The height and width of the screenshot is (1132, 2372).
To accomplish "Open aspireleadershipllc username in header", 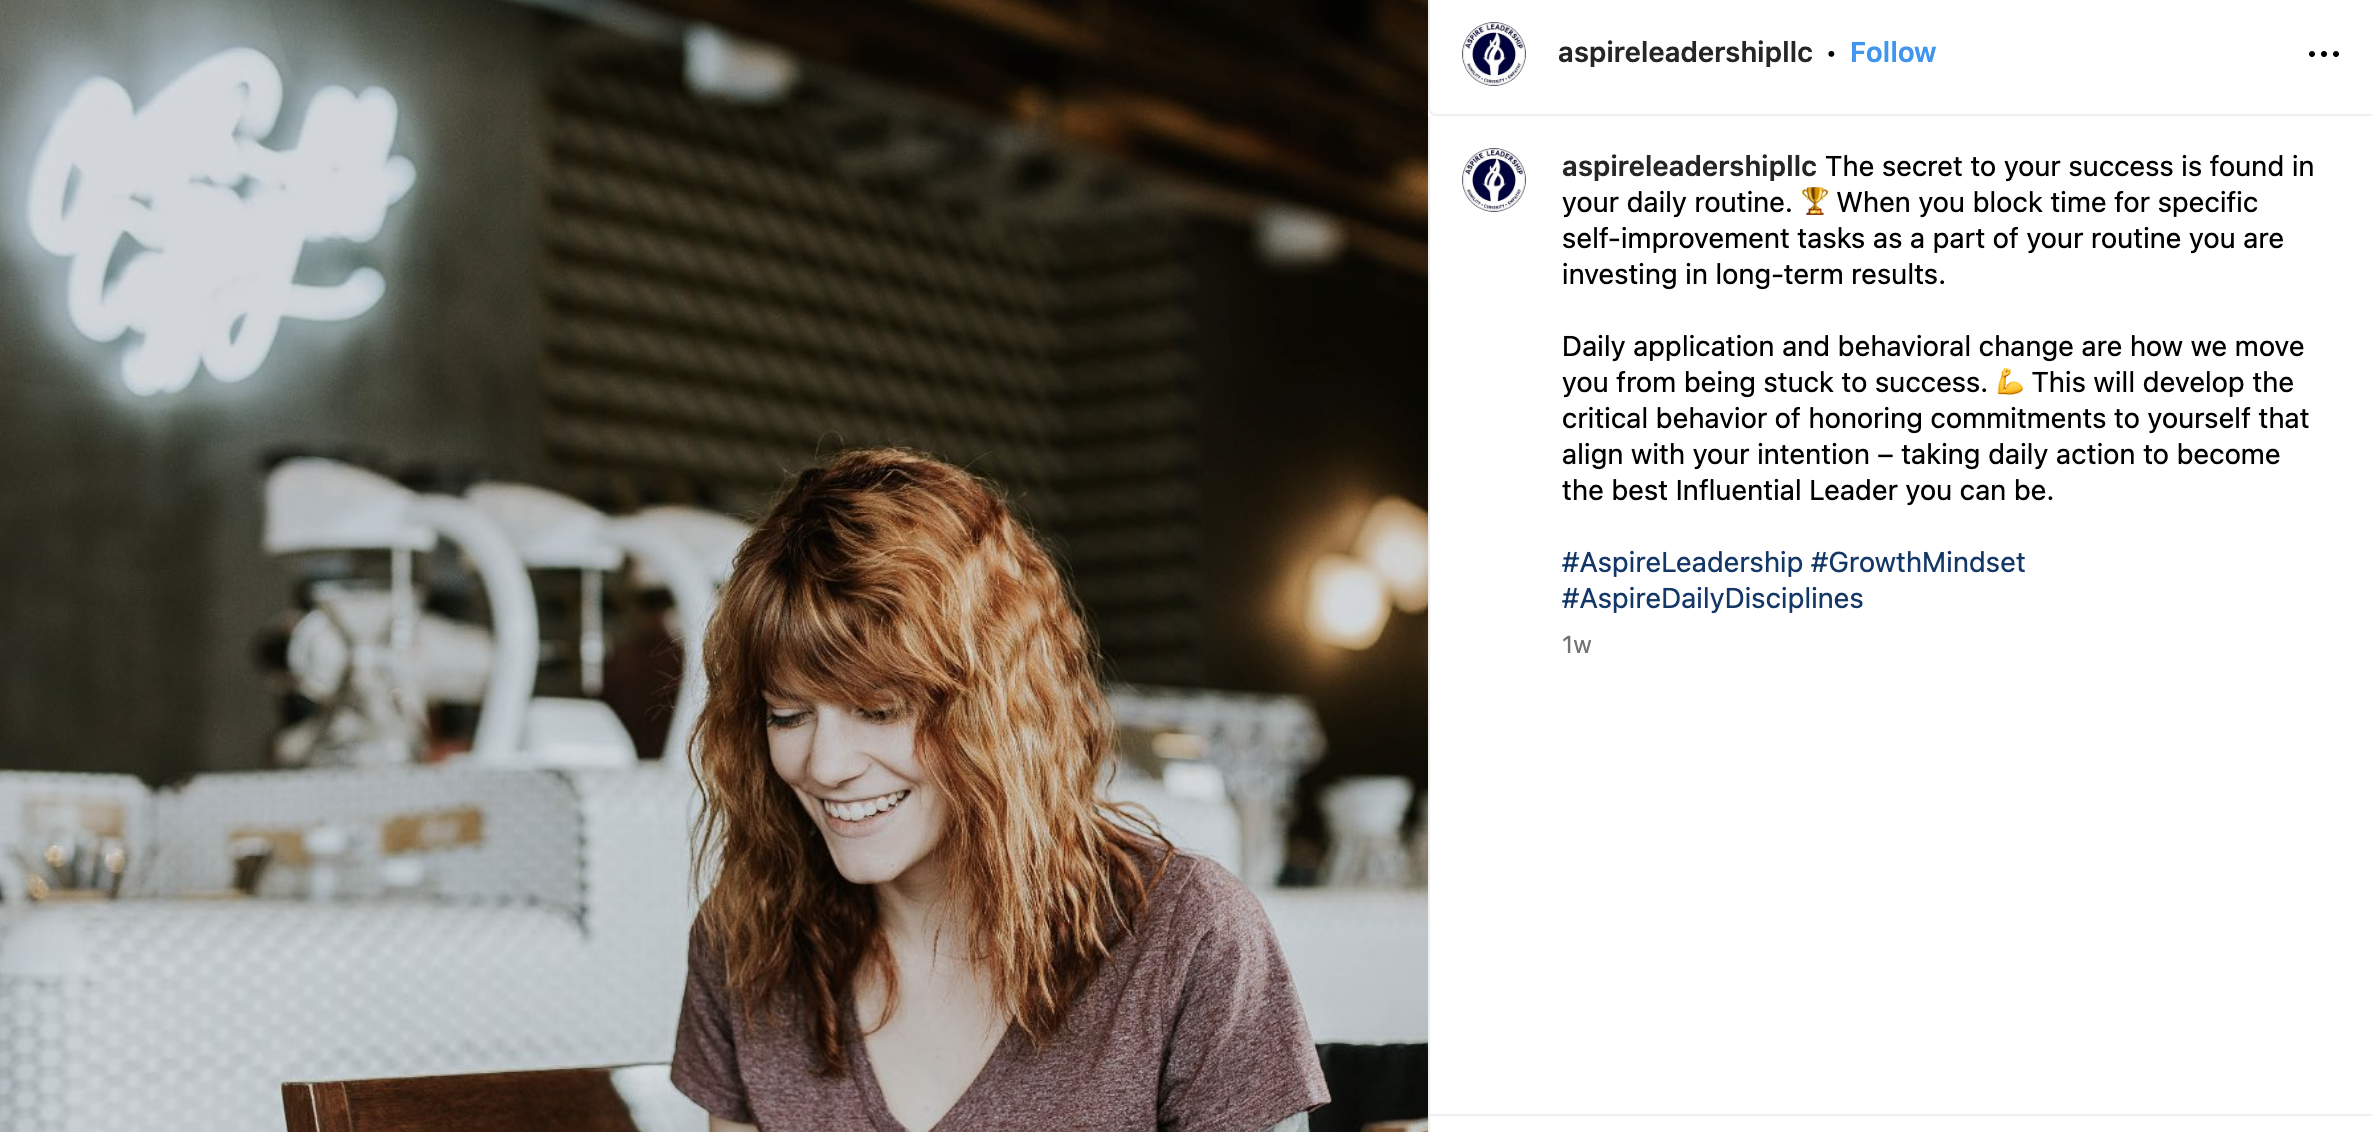I will pos(1684,52).
